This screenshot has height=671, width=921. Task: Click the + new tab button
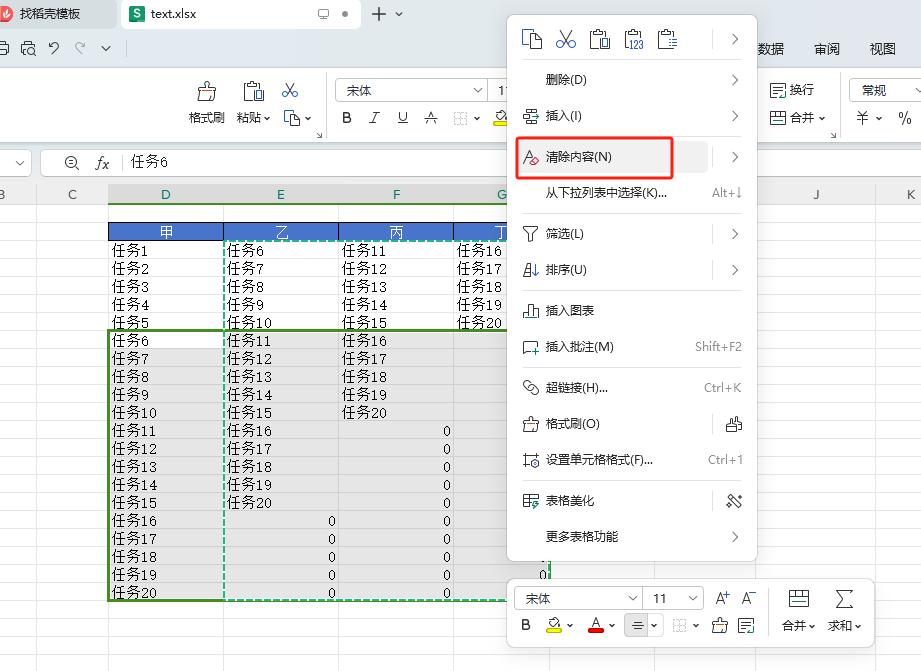379,14
